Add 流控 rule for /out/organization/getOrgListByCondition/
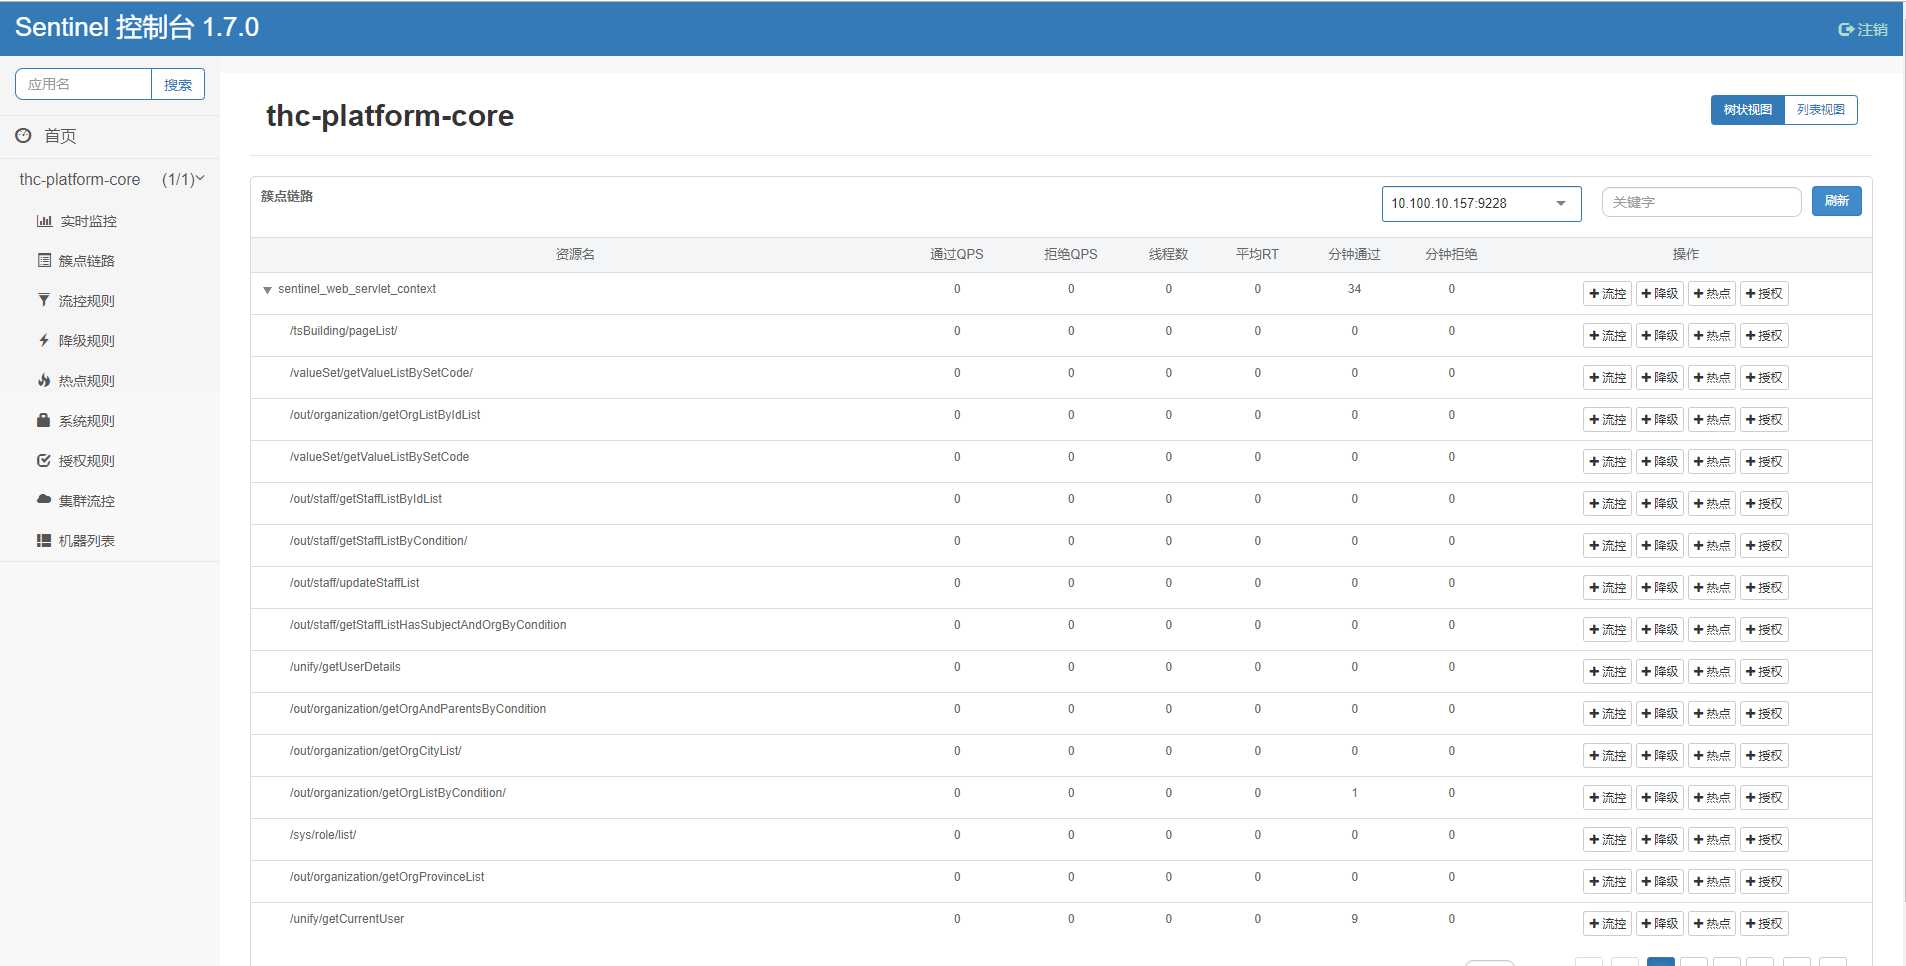This screenshot has height=966, width=1906. point(1608,798)
